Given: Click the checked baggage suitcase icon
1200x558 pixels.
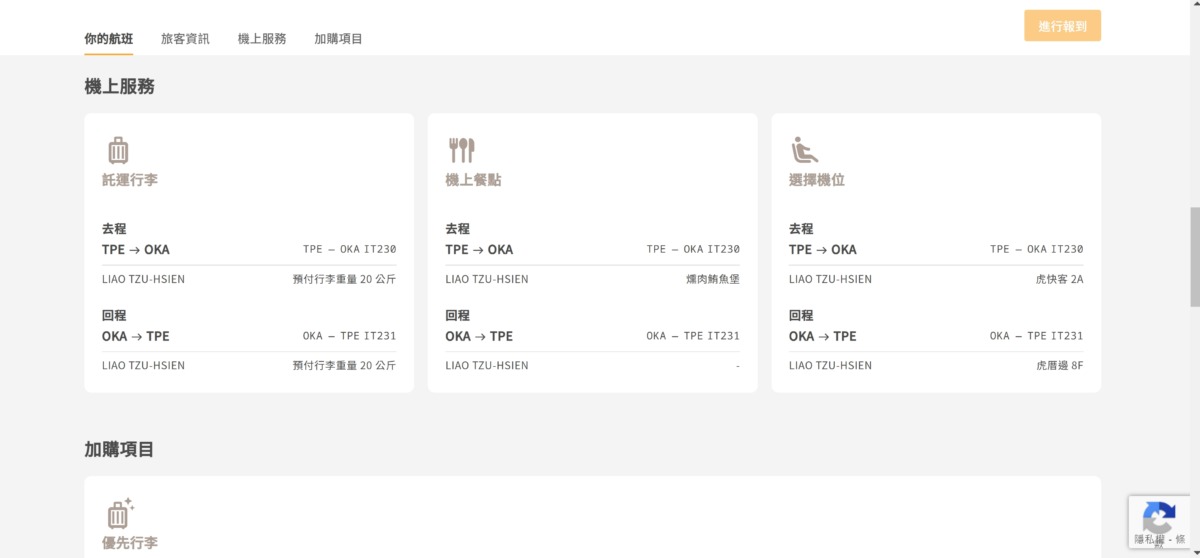Looking at the screenshot, I should (x=118, y=150).
